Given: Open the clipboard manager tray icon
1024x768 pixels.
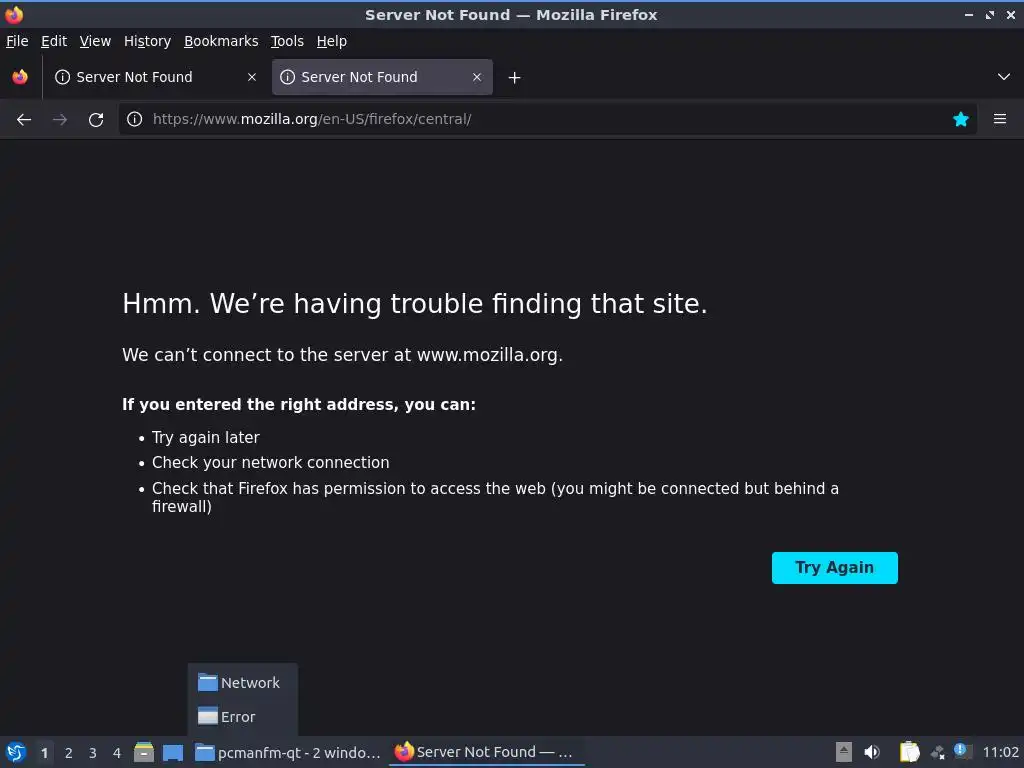Looking at the screenshot, I should [909, 752].
